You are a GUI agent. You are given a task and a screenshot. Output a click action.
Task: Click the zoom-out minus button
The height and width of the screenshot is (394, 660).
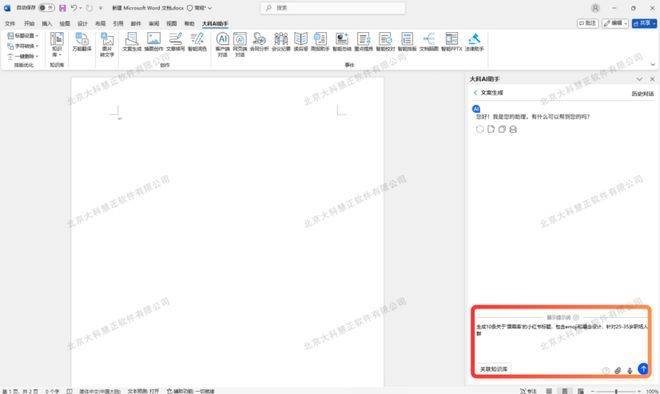(593, 391)
